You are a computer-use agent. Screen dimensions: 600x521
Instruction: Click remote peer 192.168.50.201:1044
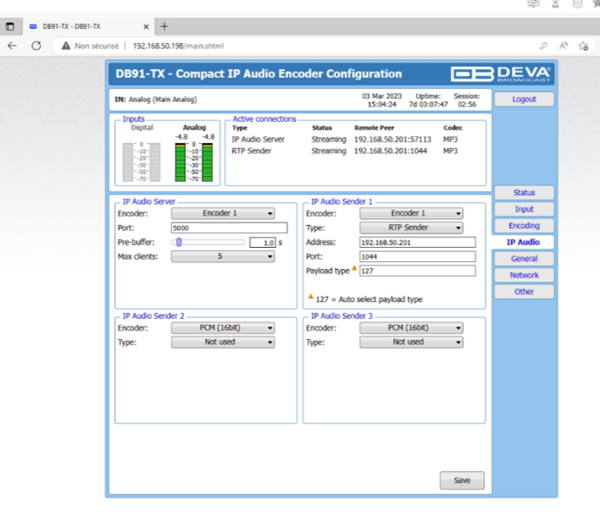390,151
